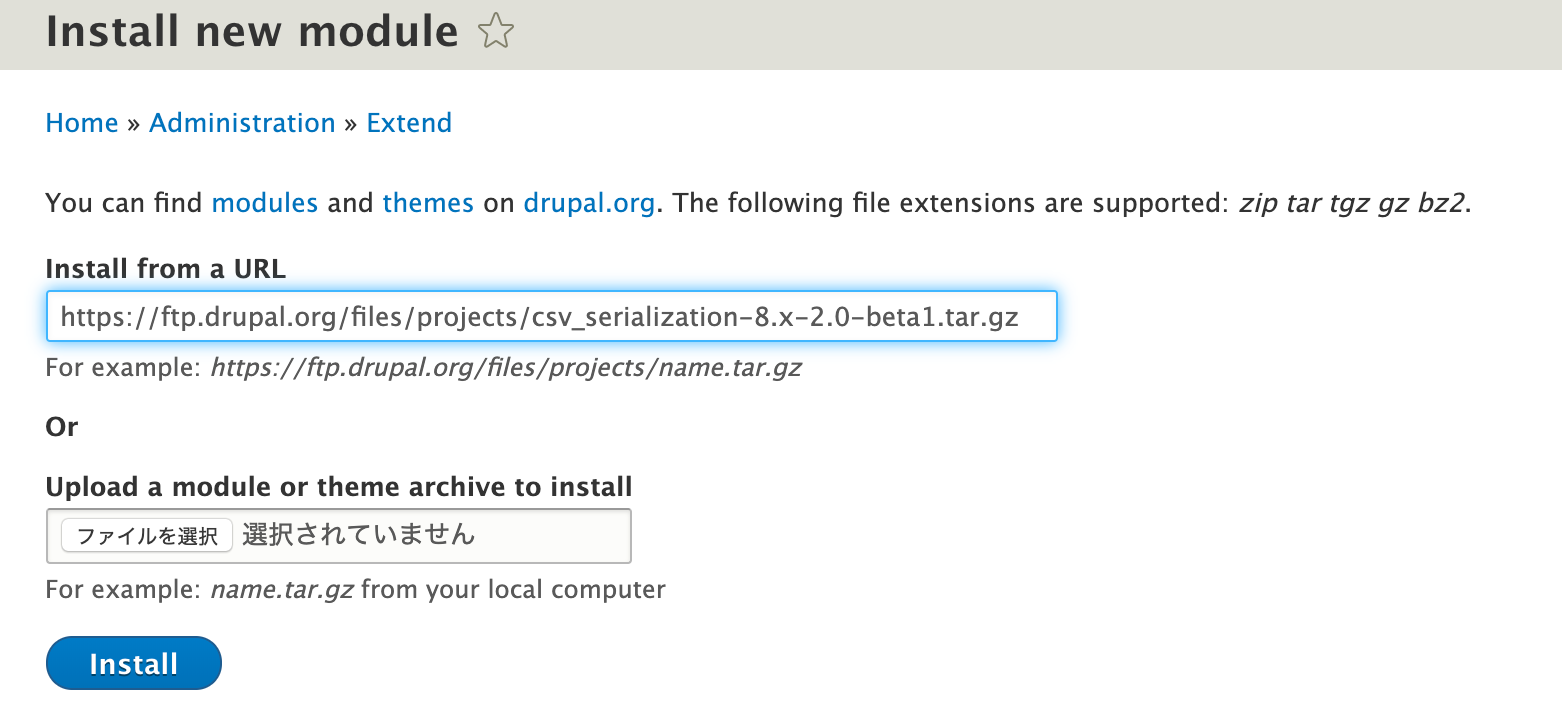Click the "Install from a URL" label
Image resolution: width=1562 pixels, height=708 pixels.
click(166, 269)
